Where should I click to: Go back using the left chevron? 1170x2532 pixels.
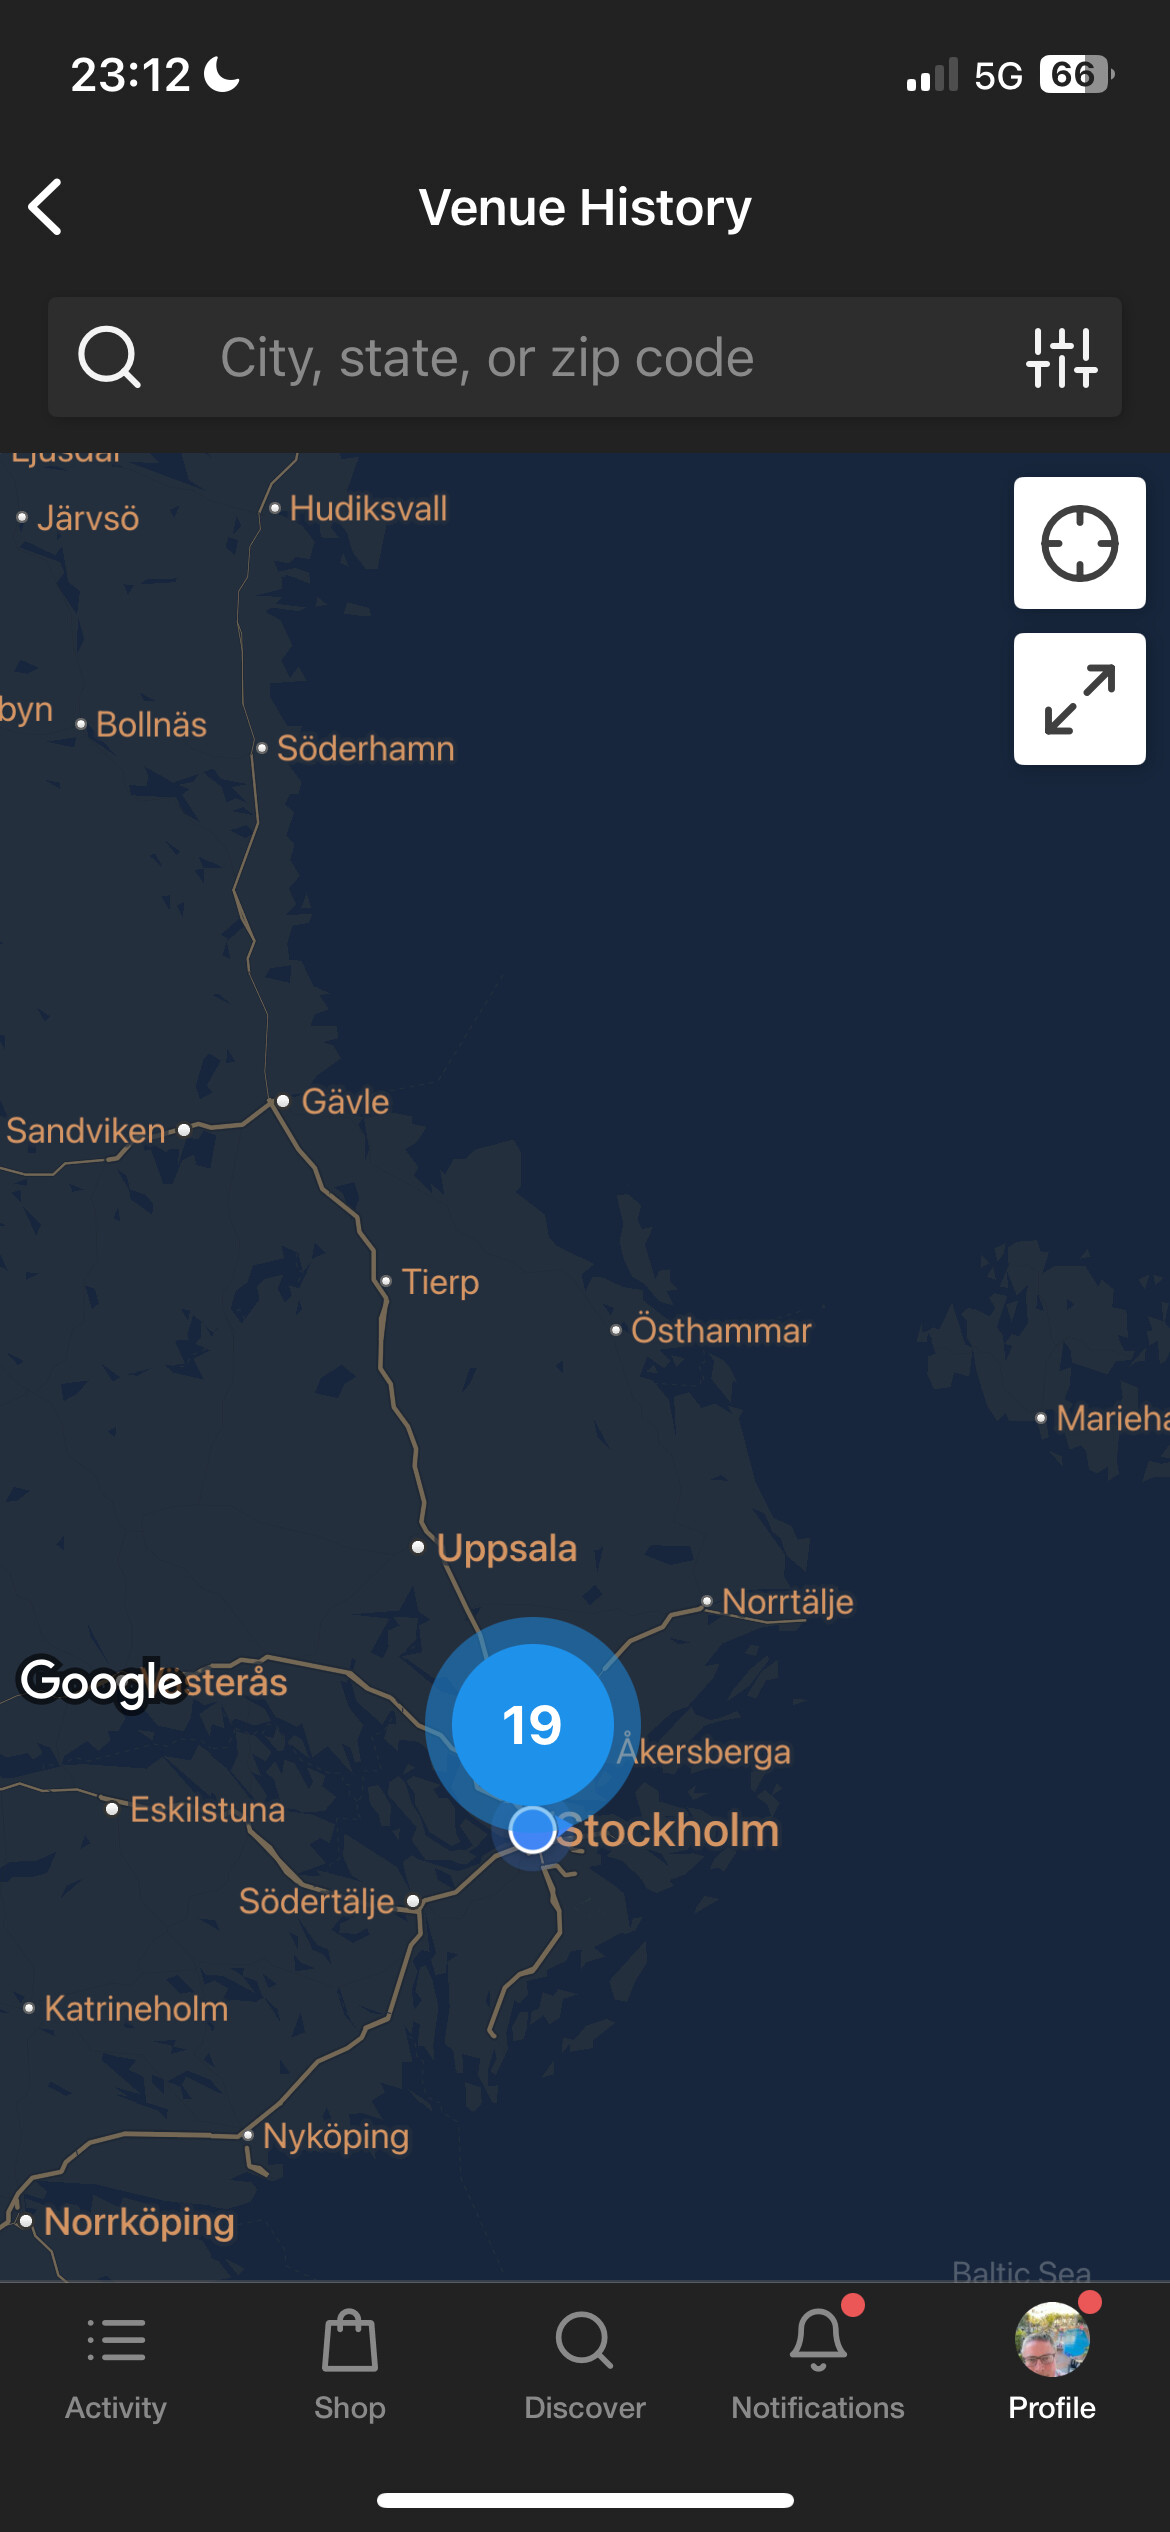(45, 207)
